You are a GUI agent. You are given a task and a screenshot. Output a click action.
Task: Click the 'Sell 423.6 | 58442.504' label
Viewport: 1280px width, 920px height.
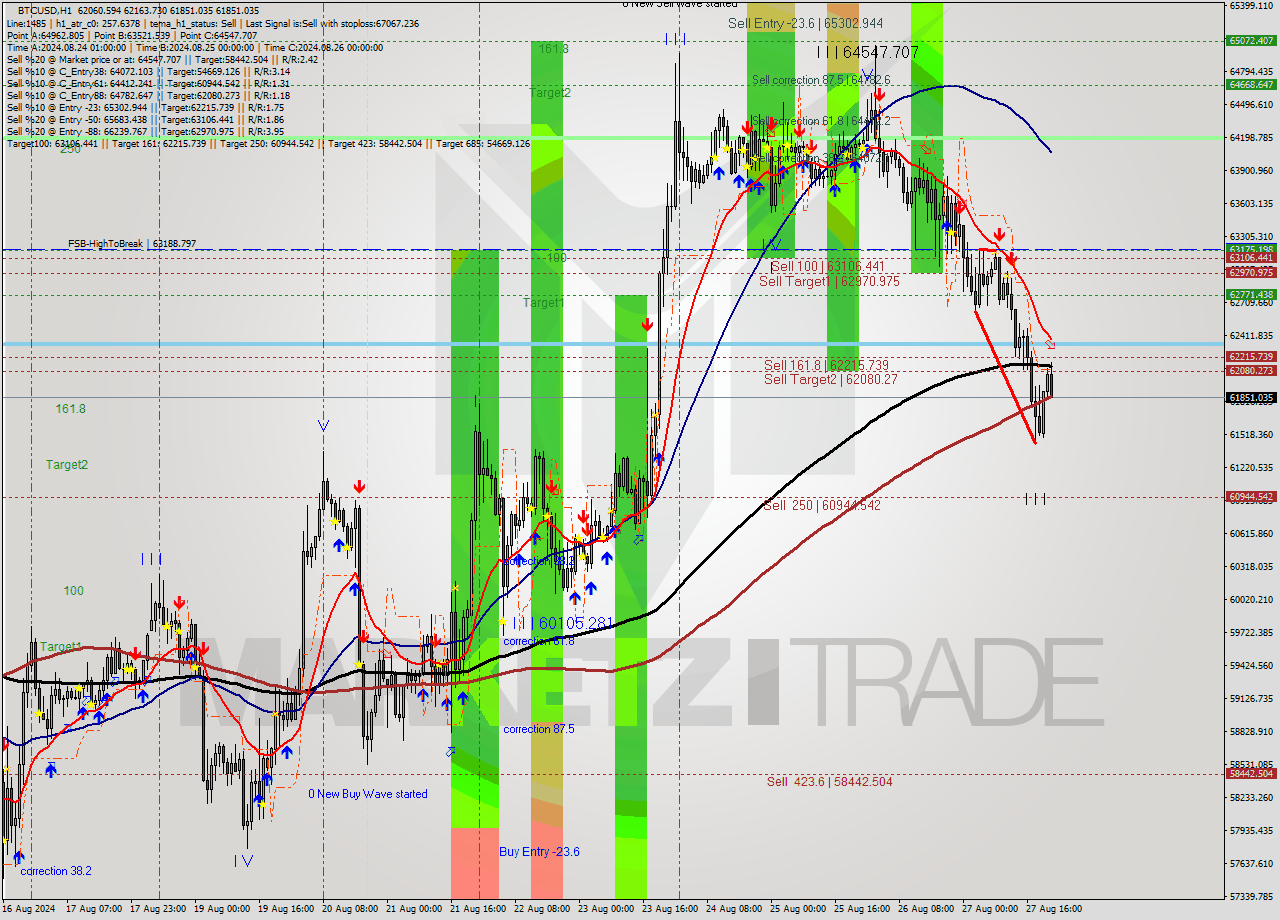click(829, 781)
